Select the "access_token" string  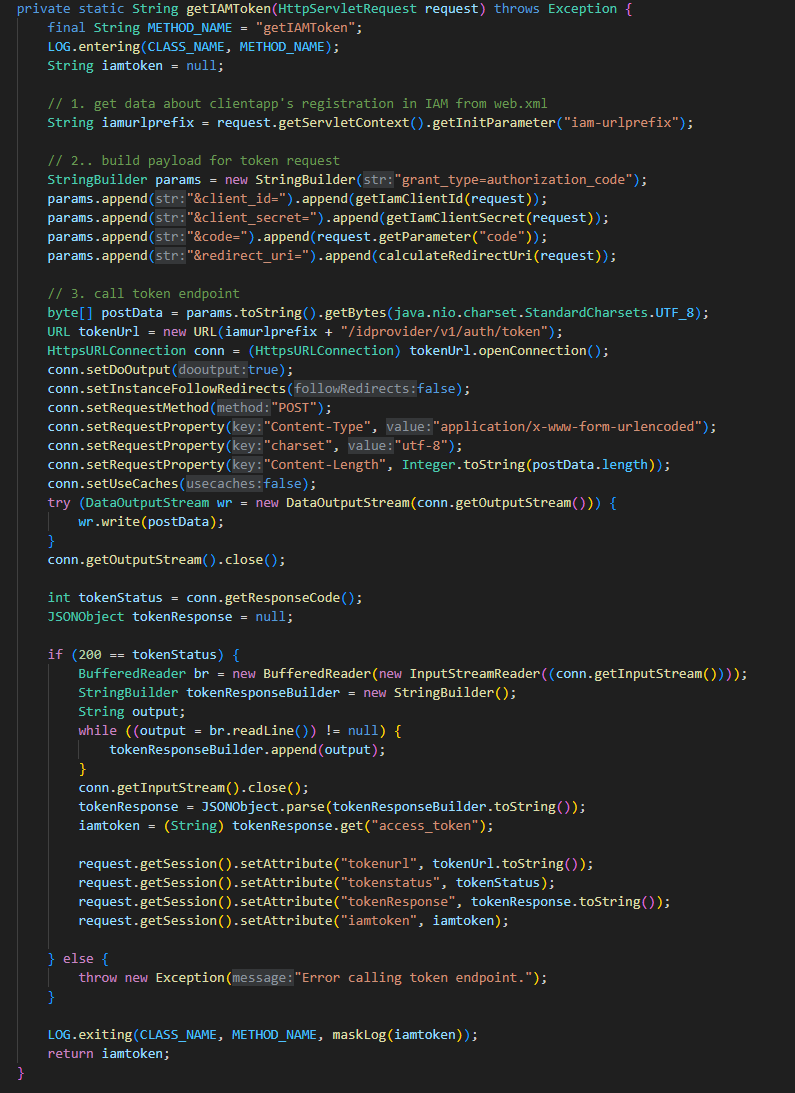tap(425, 825)
